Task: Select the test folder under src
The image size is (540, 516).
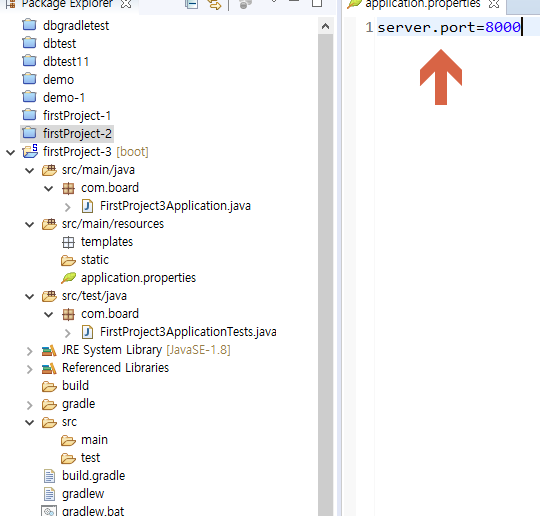Action: pyautogui.click(x=90, y=458)
